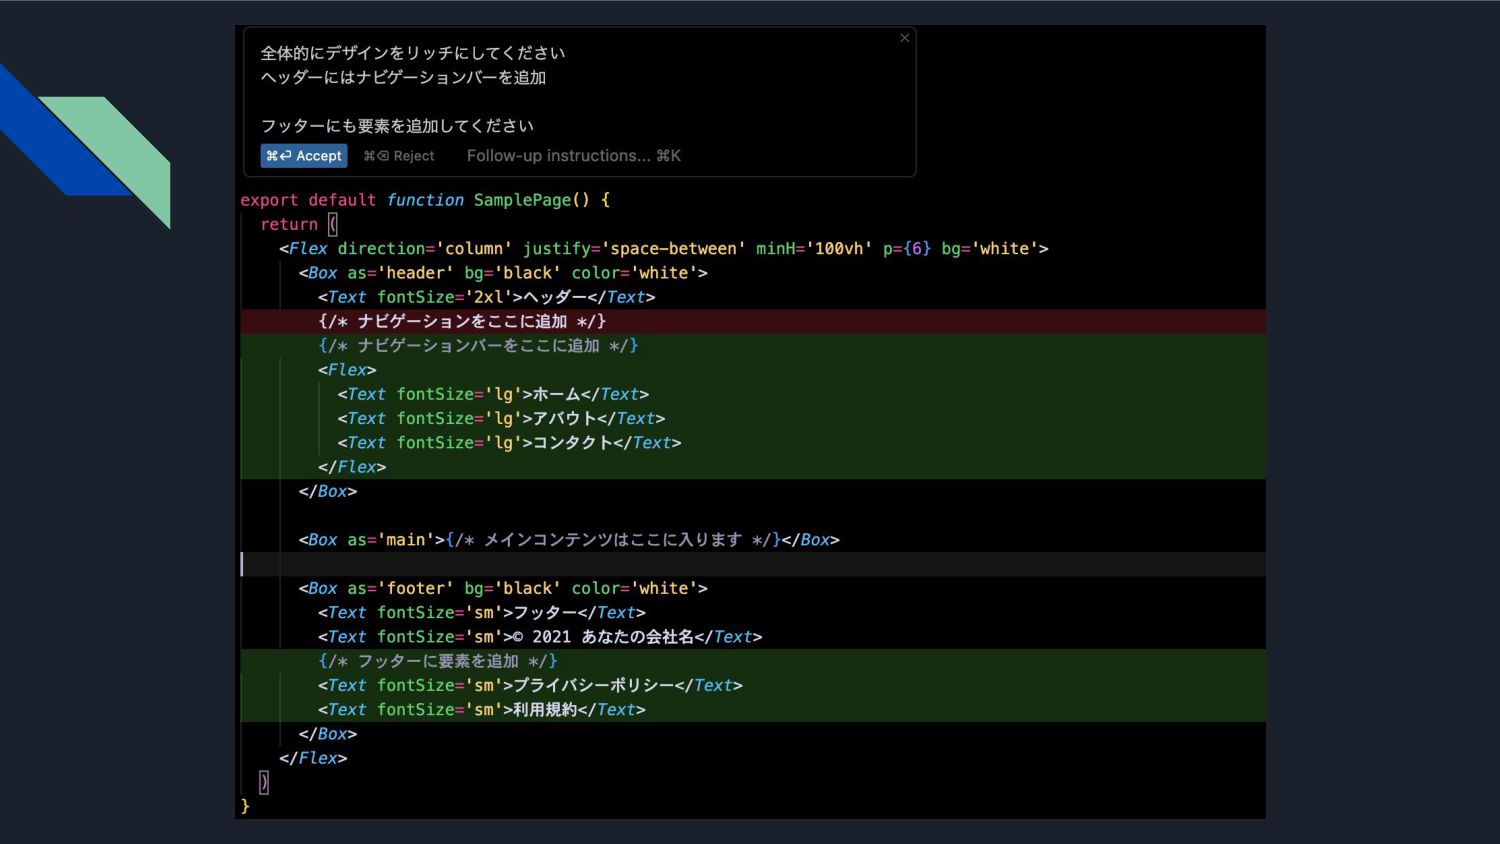Image resolution: width=1500 pixels, height=844 pixels.
Task: Place cursor on the export default function line
Action: [x=424, y=200]
